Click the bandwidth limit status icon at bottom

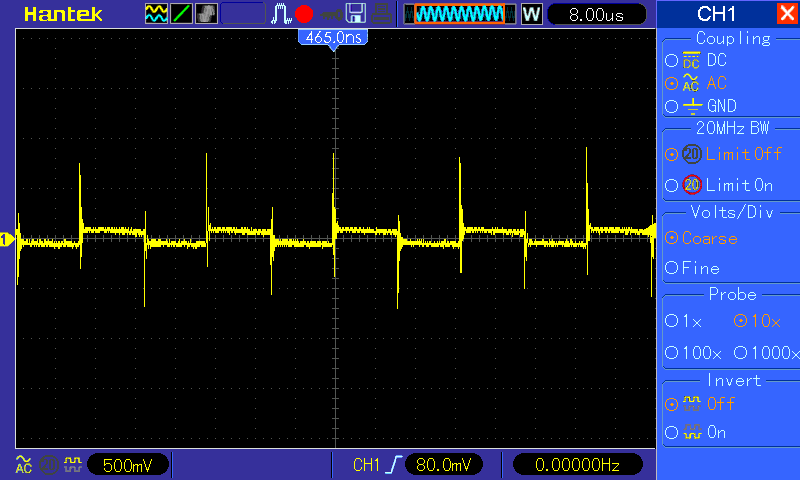(48, 465)
